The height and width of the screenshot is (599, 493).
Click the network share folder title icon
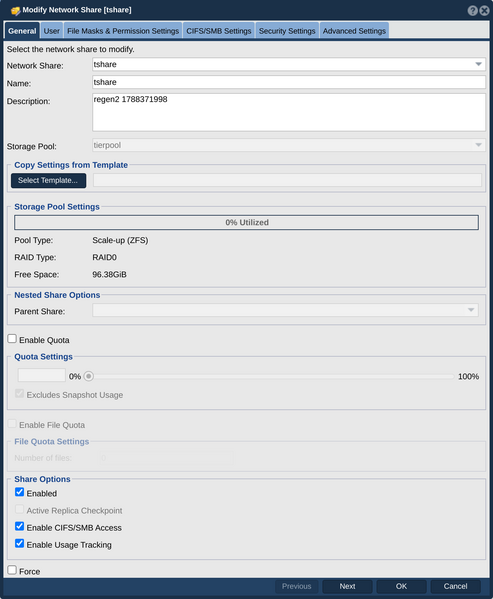click(15, 10)
